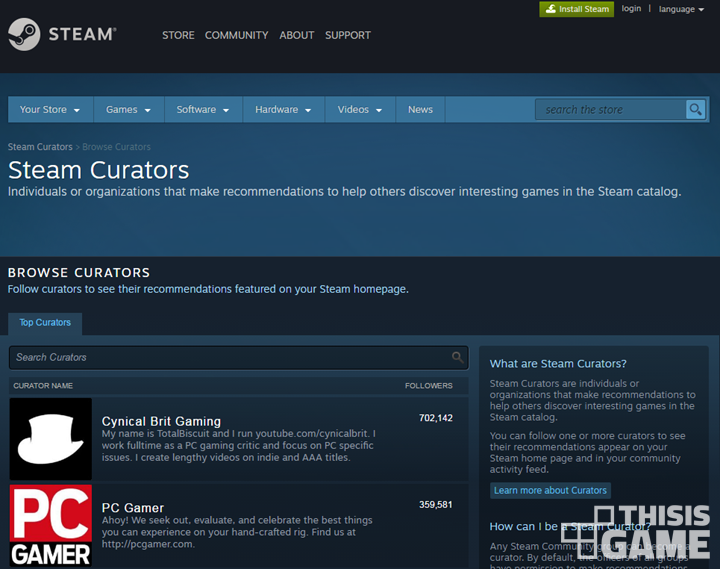
Task: Click Learn more about Curators button
Action: pyautogui.click(x=550, y=490)
